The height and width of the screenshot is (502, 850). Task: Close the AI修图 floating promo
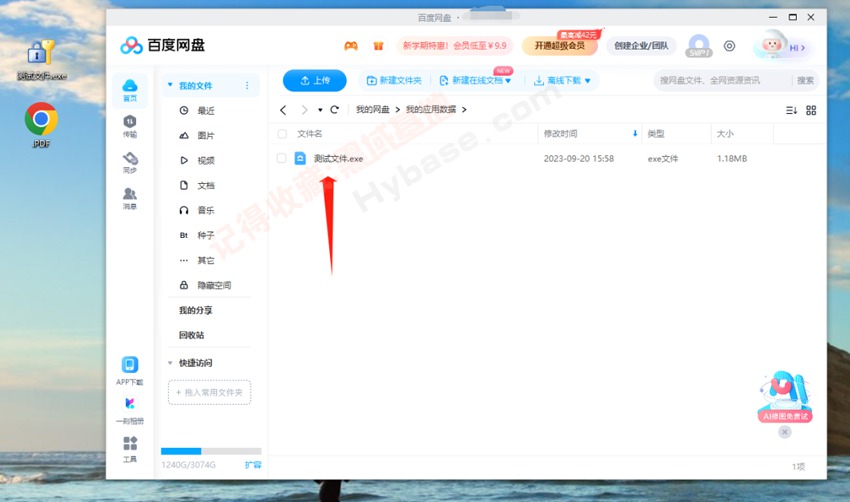tap(784, 432)
